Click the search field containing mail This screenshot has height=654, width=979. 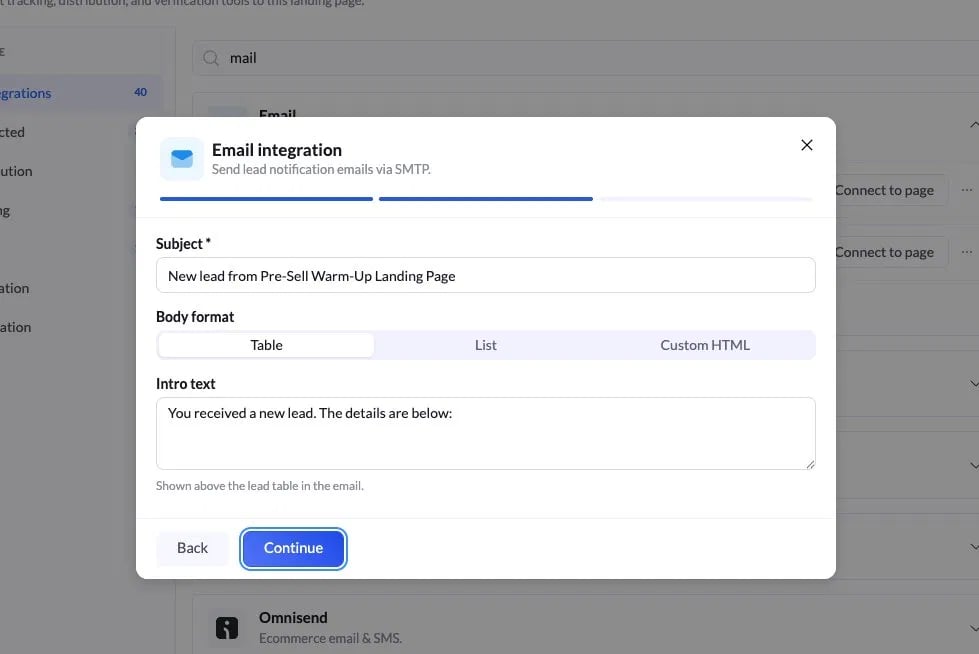587,58
